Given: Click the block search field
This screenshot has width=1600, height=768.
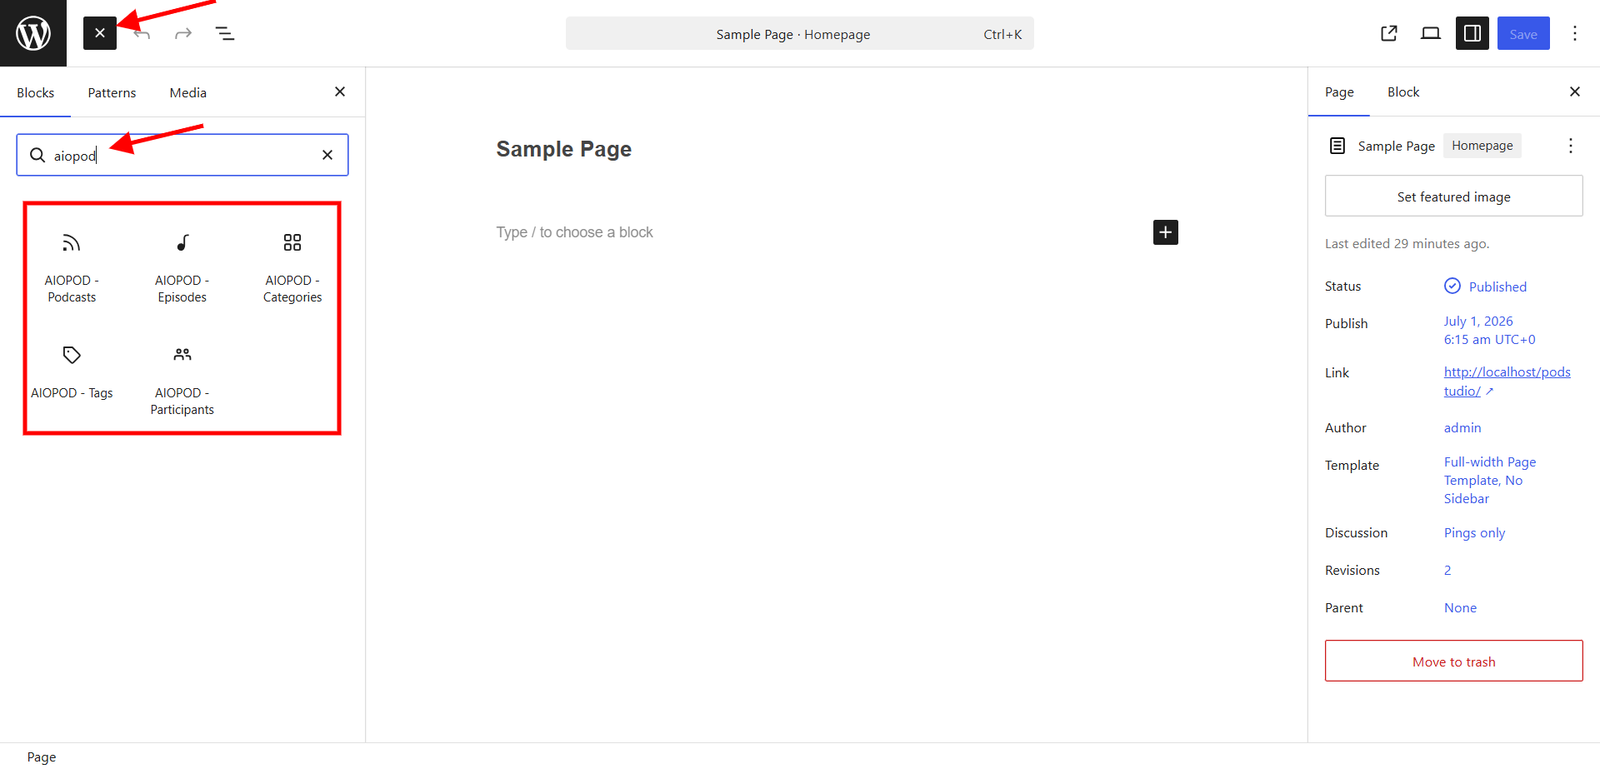Looking at the screenshot, I should (182, 155).
